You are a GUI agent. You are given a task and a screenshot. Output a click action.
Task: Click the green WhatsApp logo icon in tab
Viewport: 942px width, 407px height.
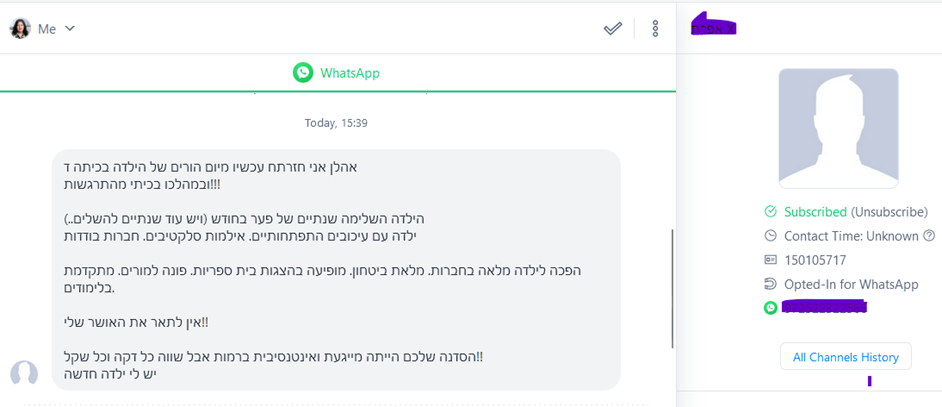(x=303, y=73)
